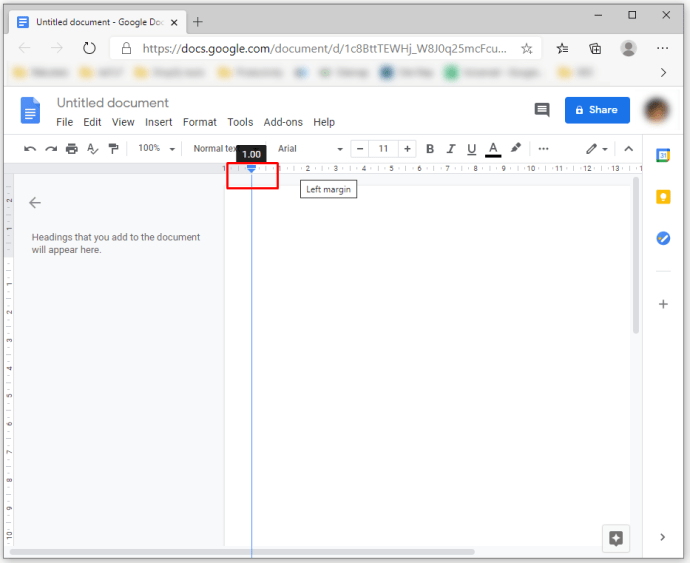
Task: Open Google Keep in the side panel
Action: click(x=663, y=197)
